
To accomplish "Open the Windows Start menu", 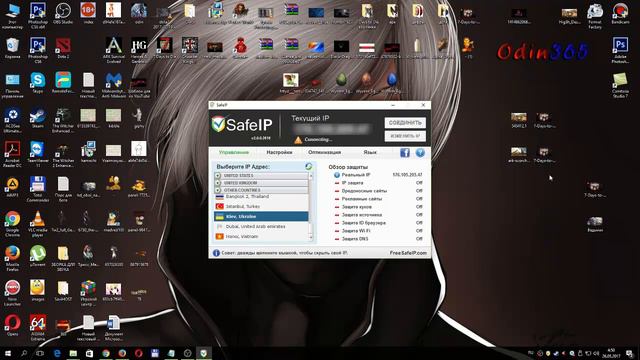I will click(8, 353).
